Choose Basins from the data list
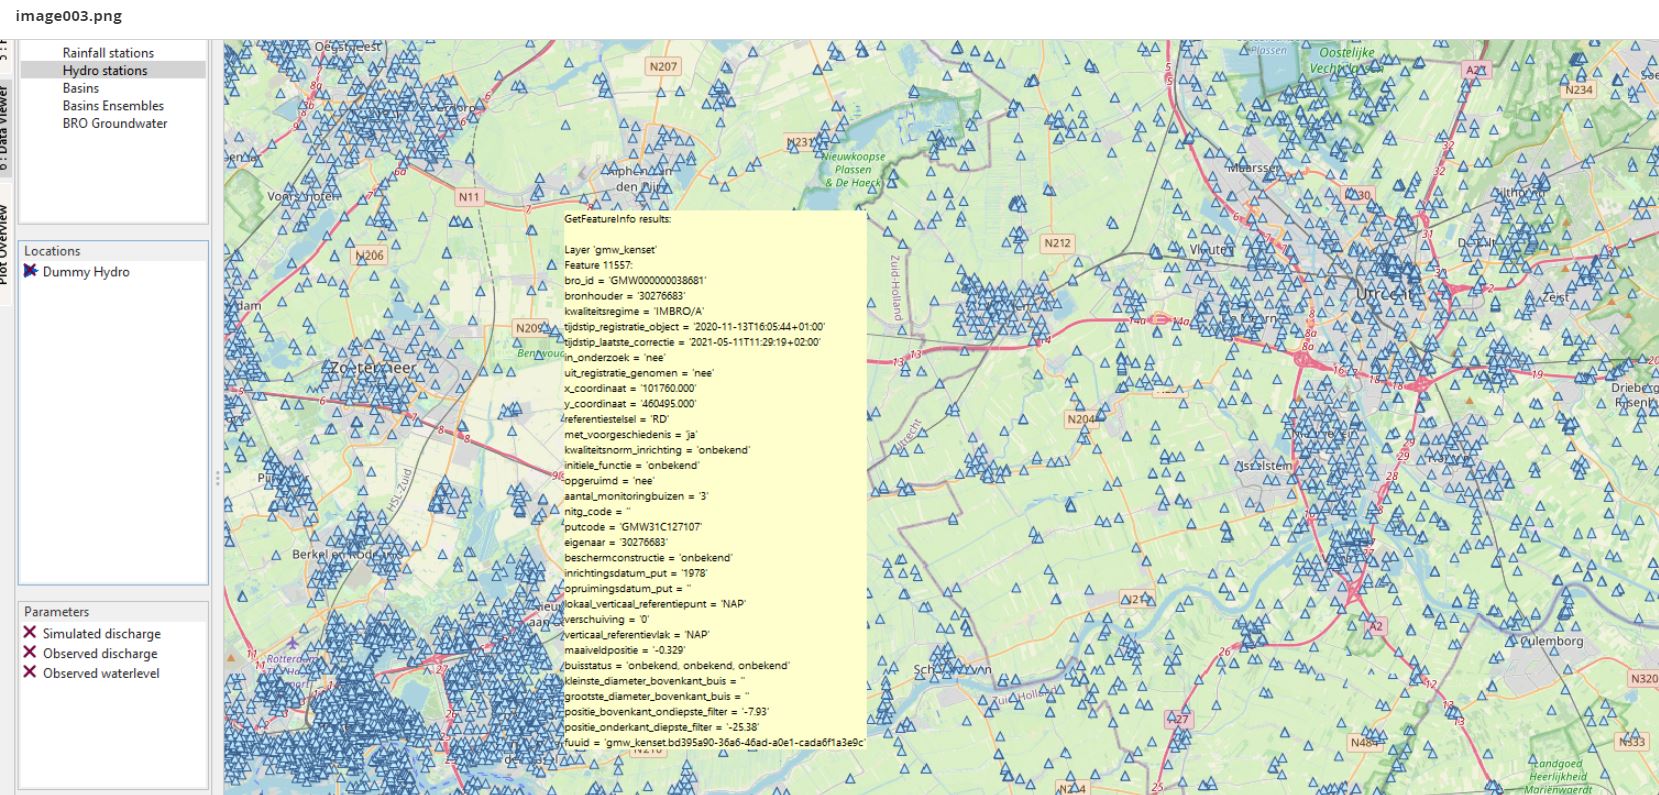1659x795 pixels. pyautogui.click(x=81, y=88)
